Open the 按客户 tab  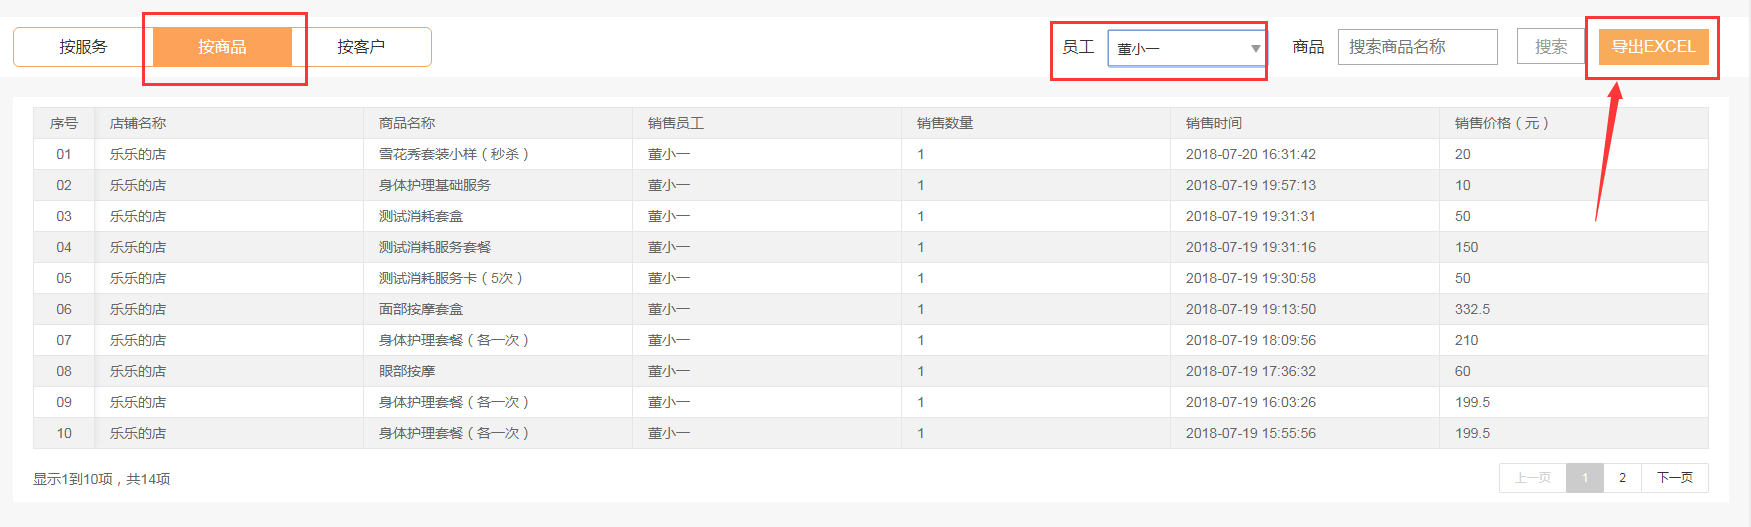pyautogui.click(x=361, y=47)
